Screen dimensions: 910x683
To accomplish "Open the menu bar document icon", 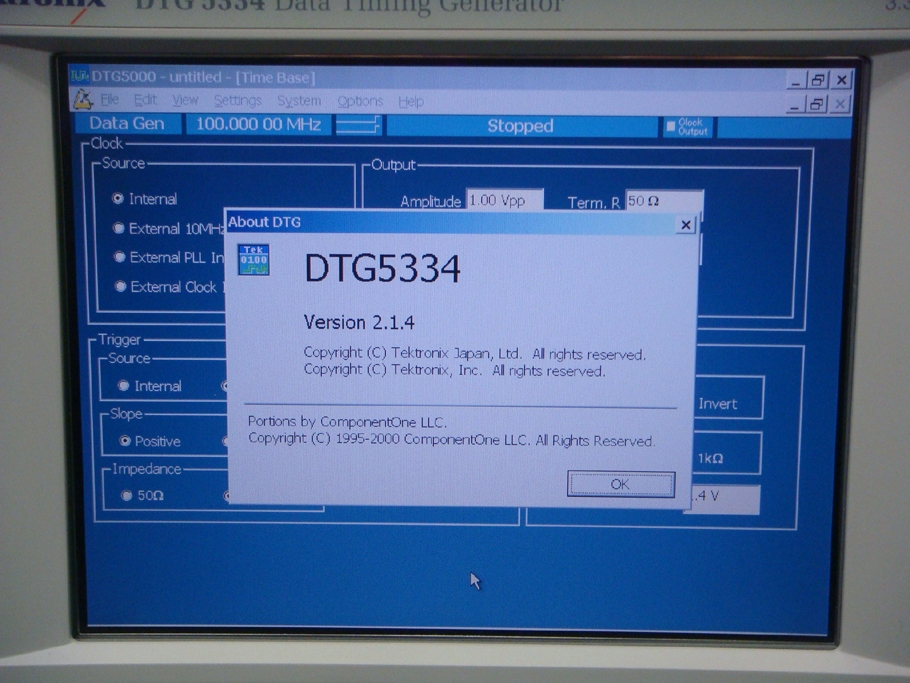I will pos(84,100).
